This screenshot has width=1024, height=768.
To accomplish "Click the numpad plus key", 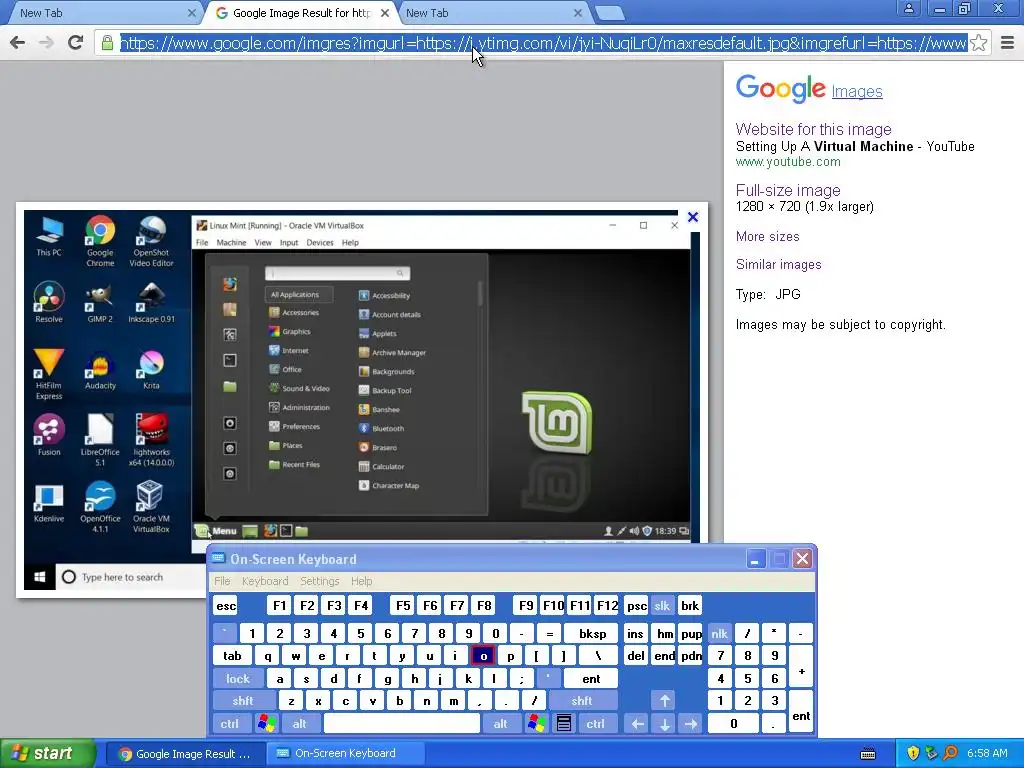I will 801,667.
